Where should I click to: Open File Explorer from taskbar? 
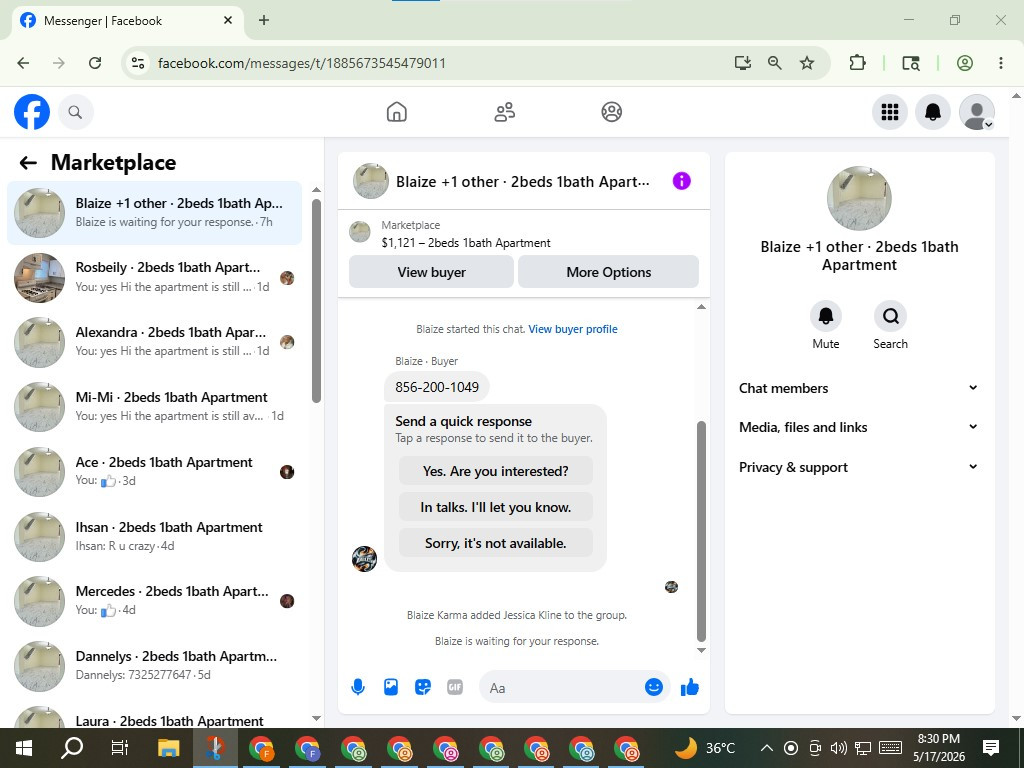168,748
